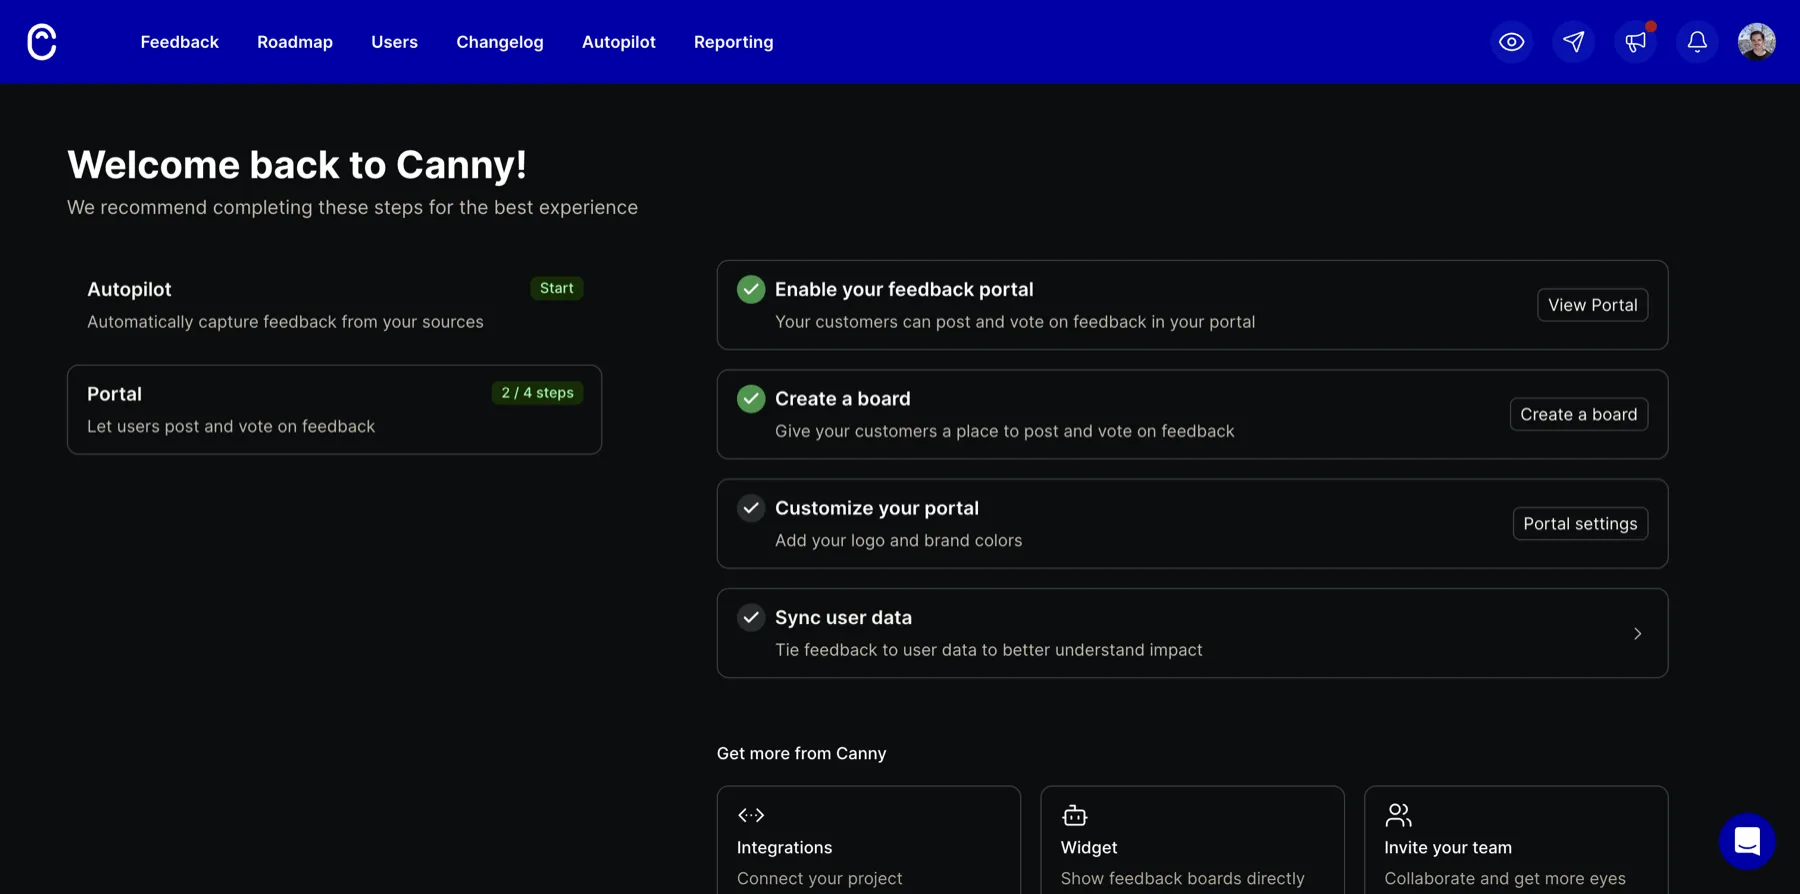Click the Start badge on Autopilot

[556, 288]
